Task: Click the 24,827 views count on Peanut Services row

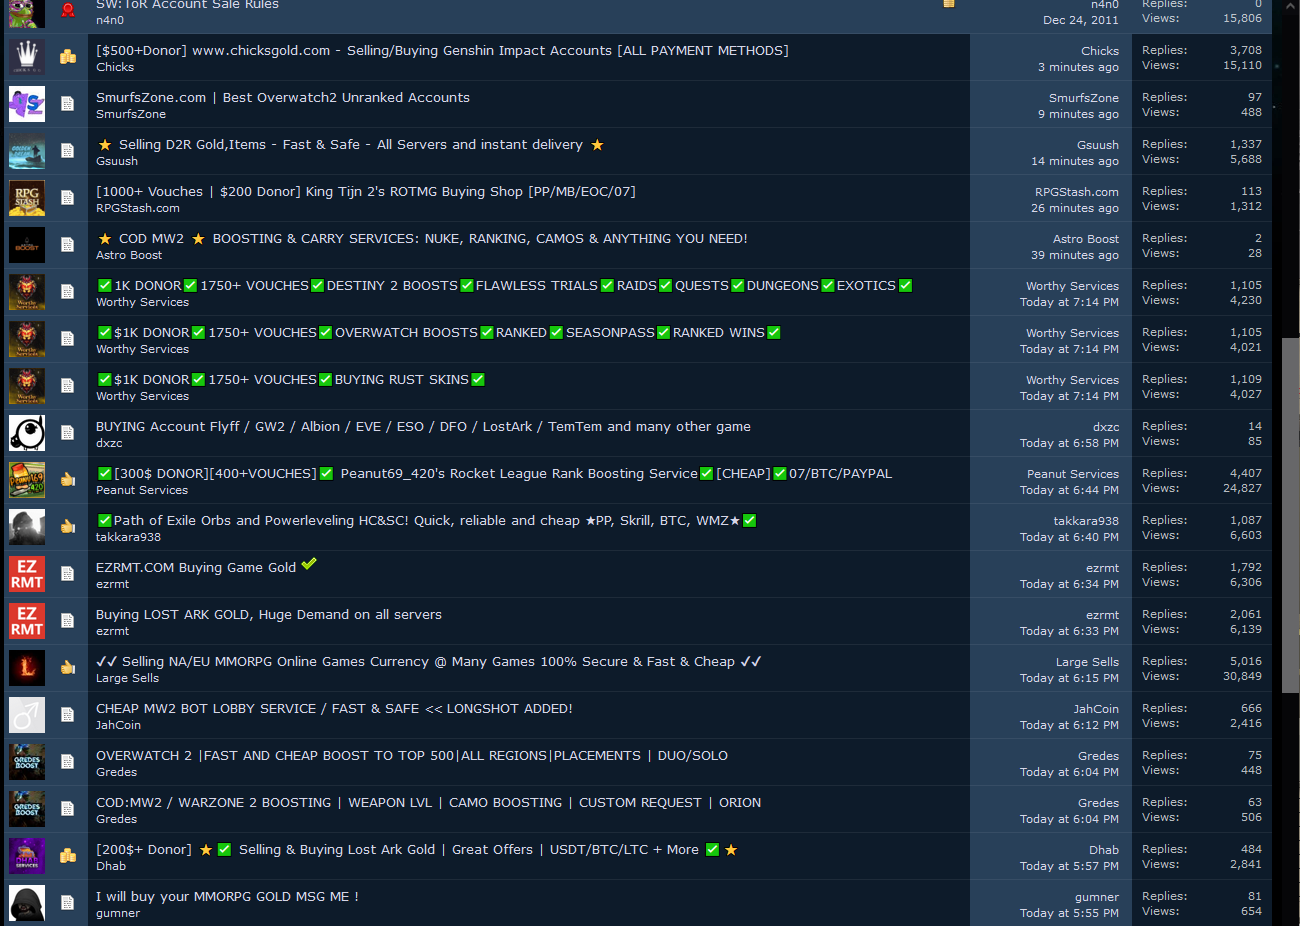Action: pos(1242,489)
